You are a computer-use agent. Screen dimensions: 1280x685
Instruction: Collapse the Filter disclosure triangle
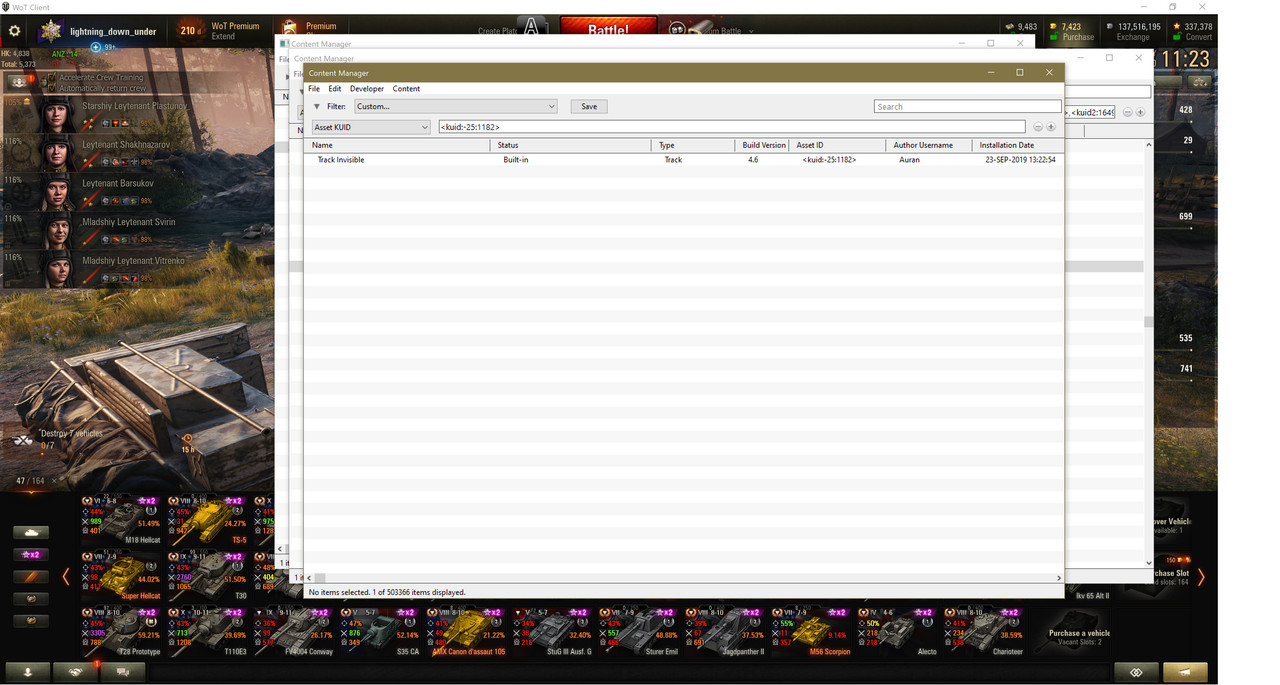pos(317,106)
